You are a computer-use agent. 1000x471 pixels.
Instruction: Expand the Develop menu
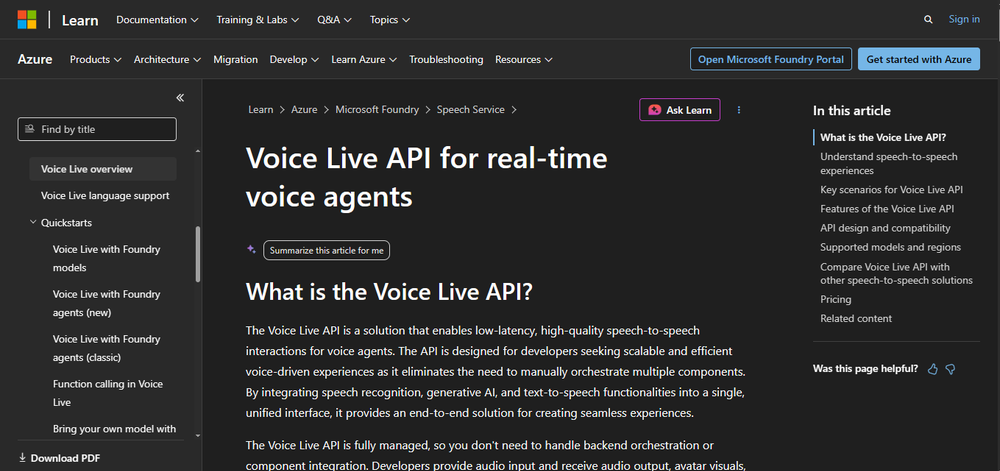pyautogui.click(x=294, y=59)
